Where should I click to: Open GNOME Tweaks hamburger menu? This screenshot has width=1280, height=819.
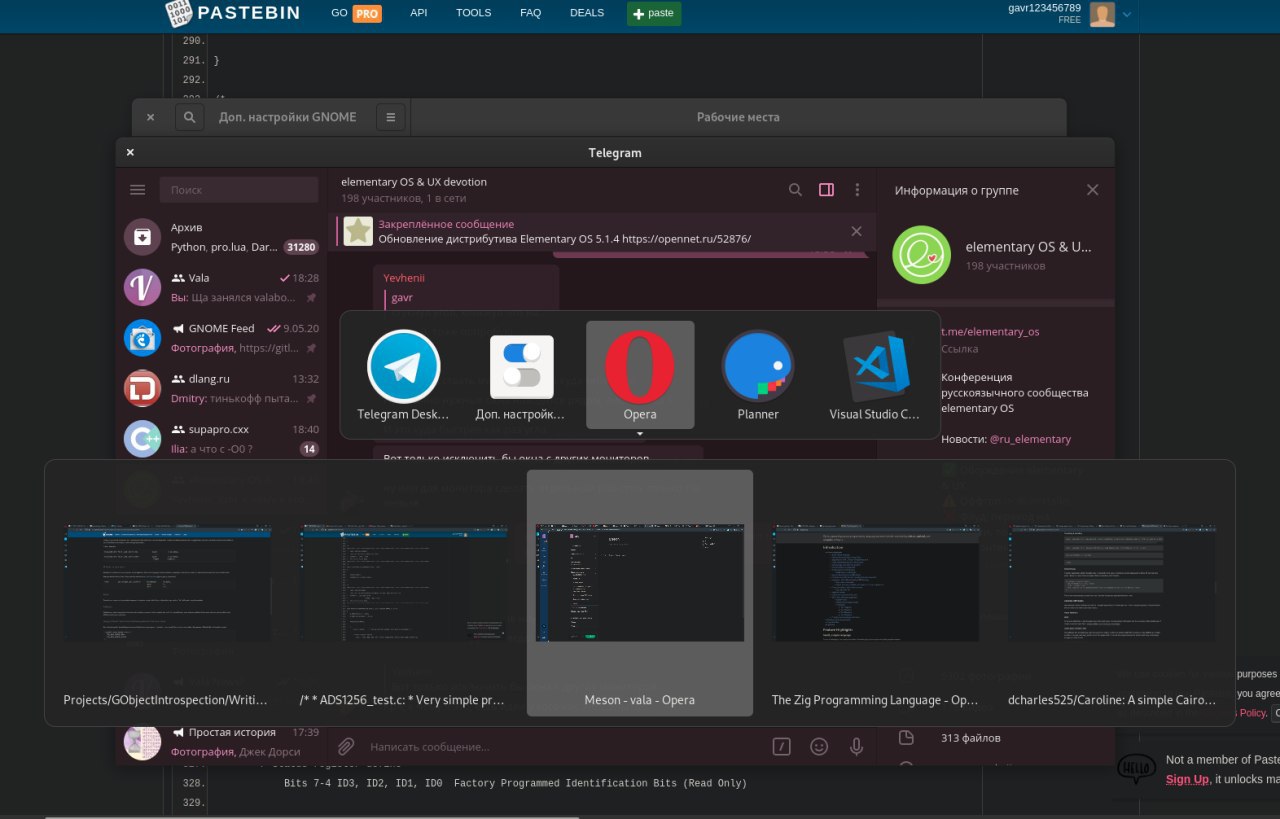click(391, 117)
